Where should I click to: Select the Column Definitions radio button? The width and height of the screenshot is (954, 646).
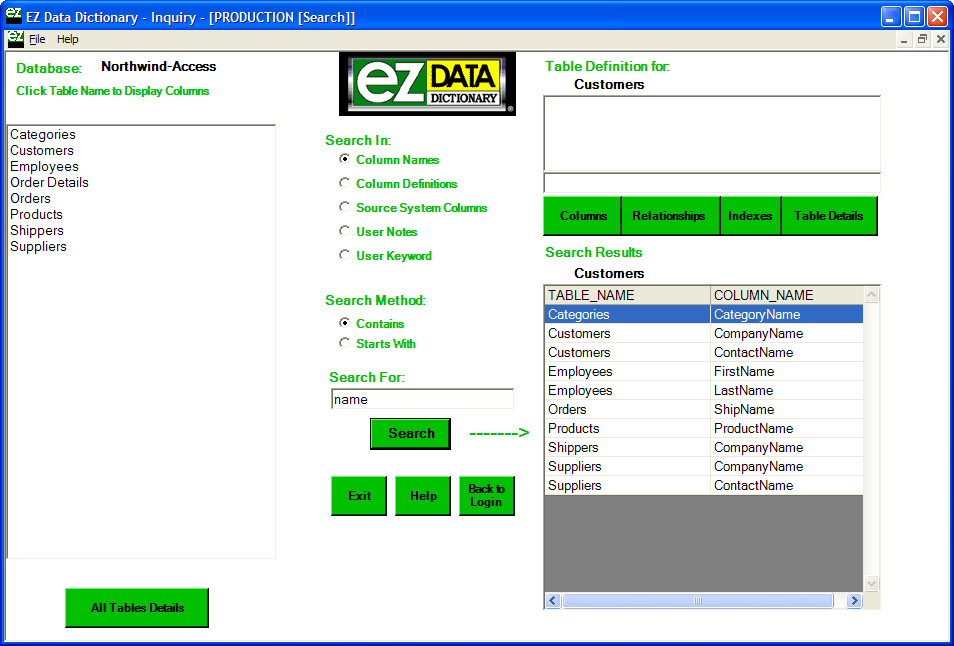coord(345,183)
